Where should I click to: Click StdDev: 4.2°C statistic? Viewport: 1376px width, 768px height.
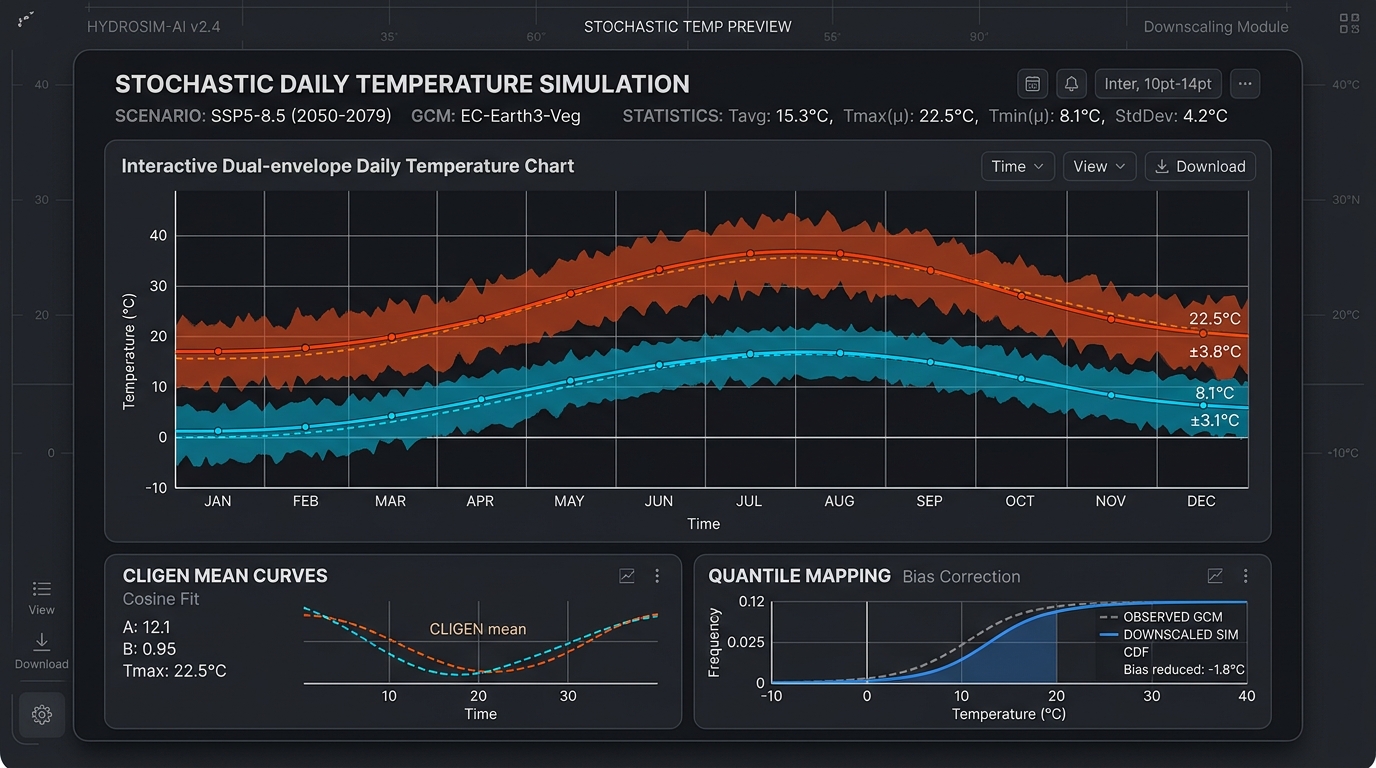(x=1171, y=116)
